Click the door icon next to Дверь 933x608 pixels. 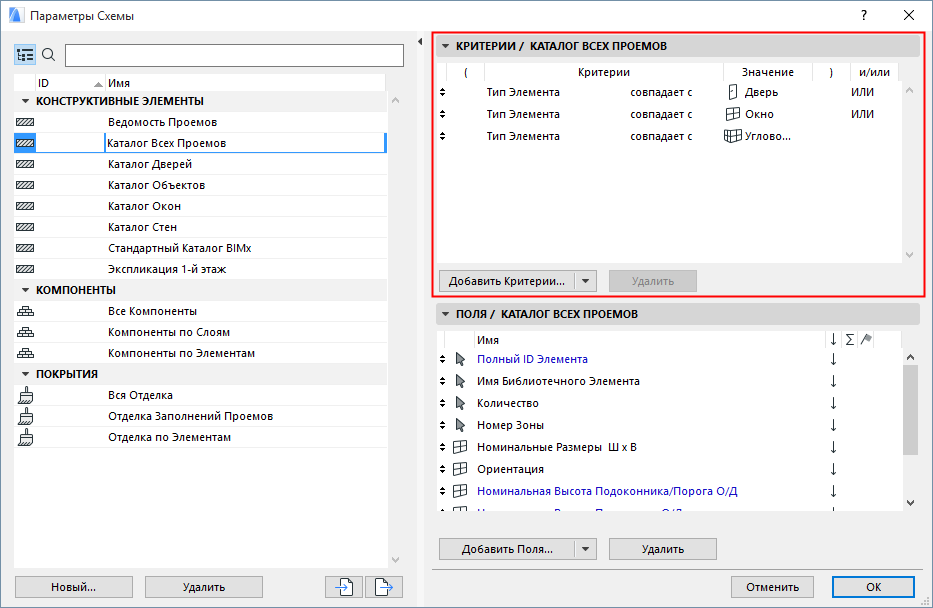(733, 92)
